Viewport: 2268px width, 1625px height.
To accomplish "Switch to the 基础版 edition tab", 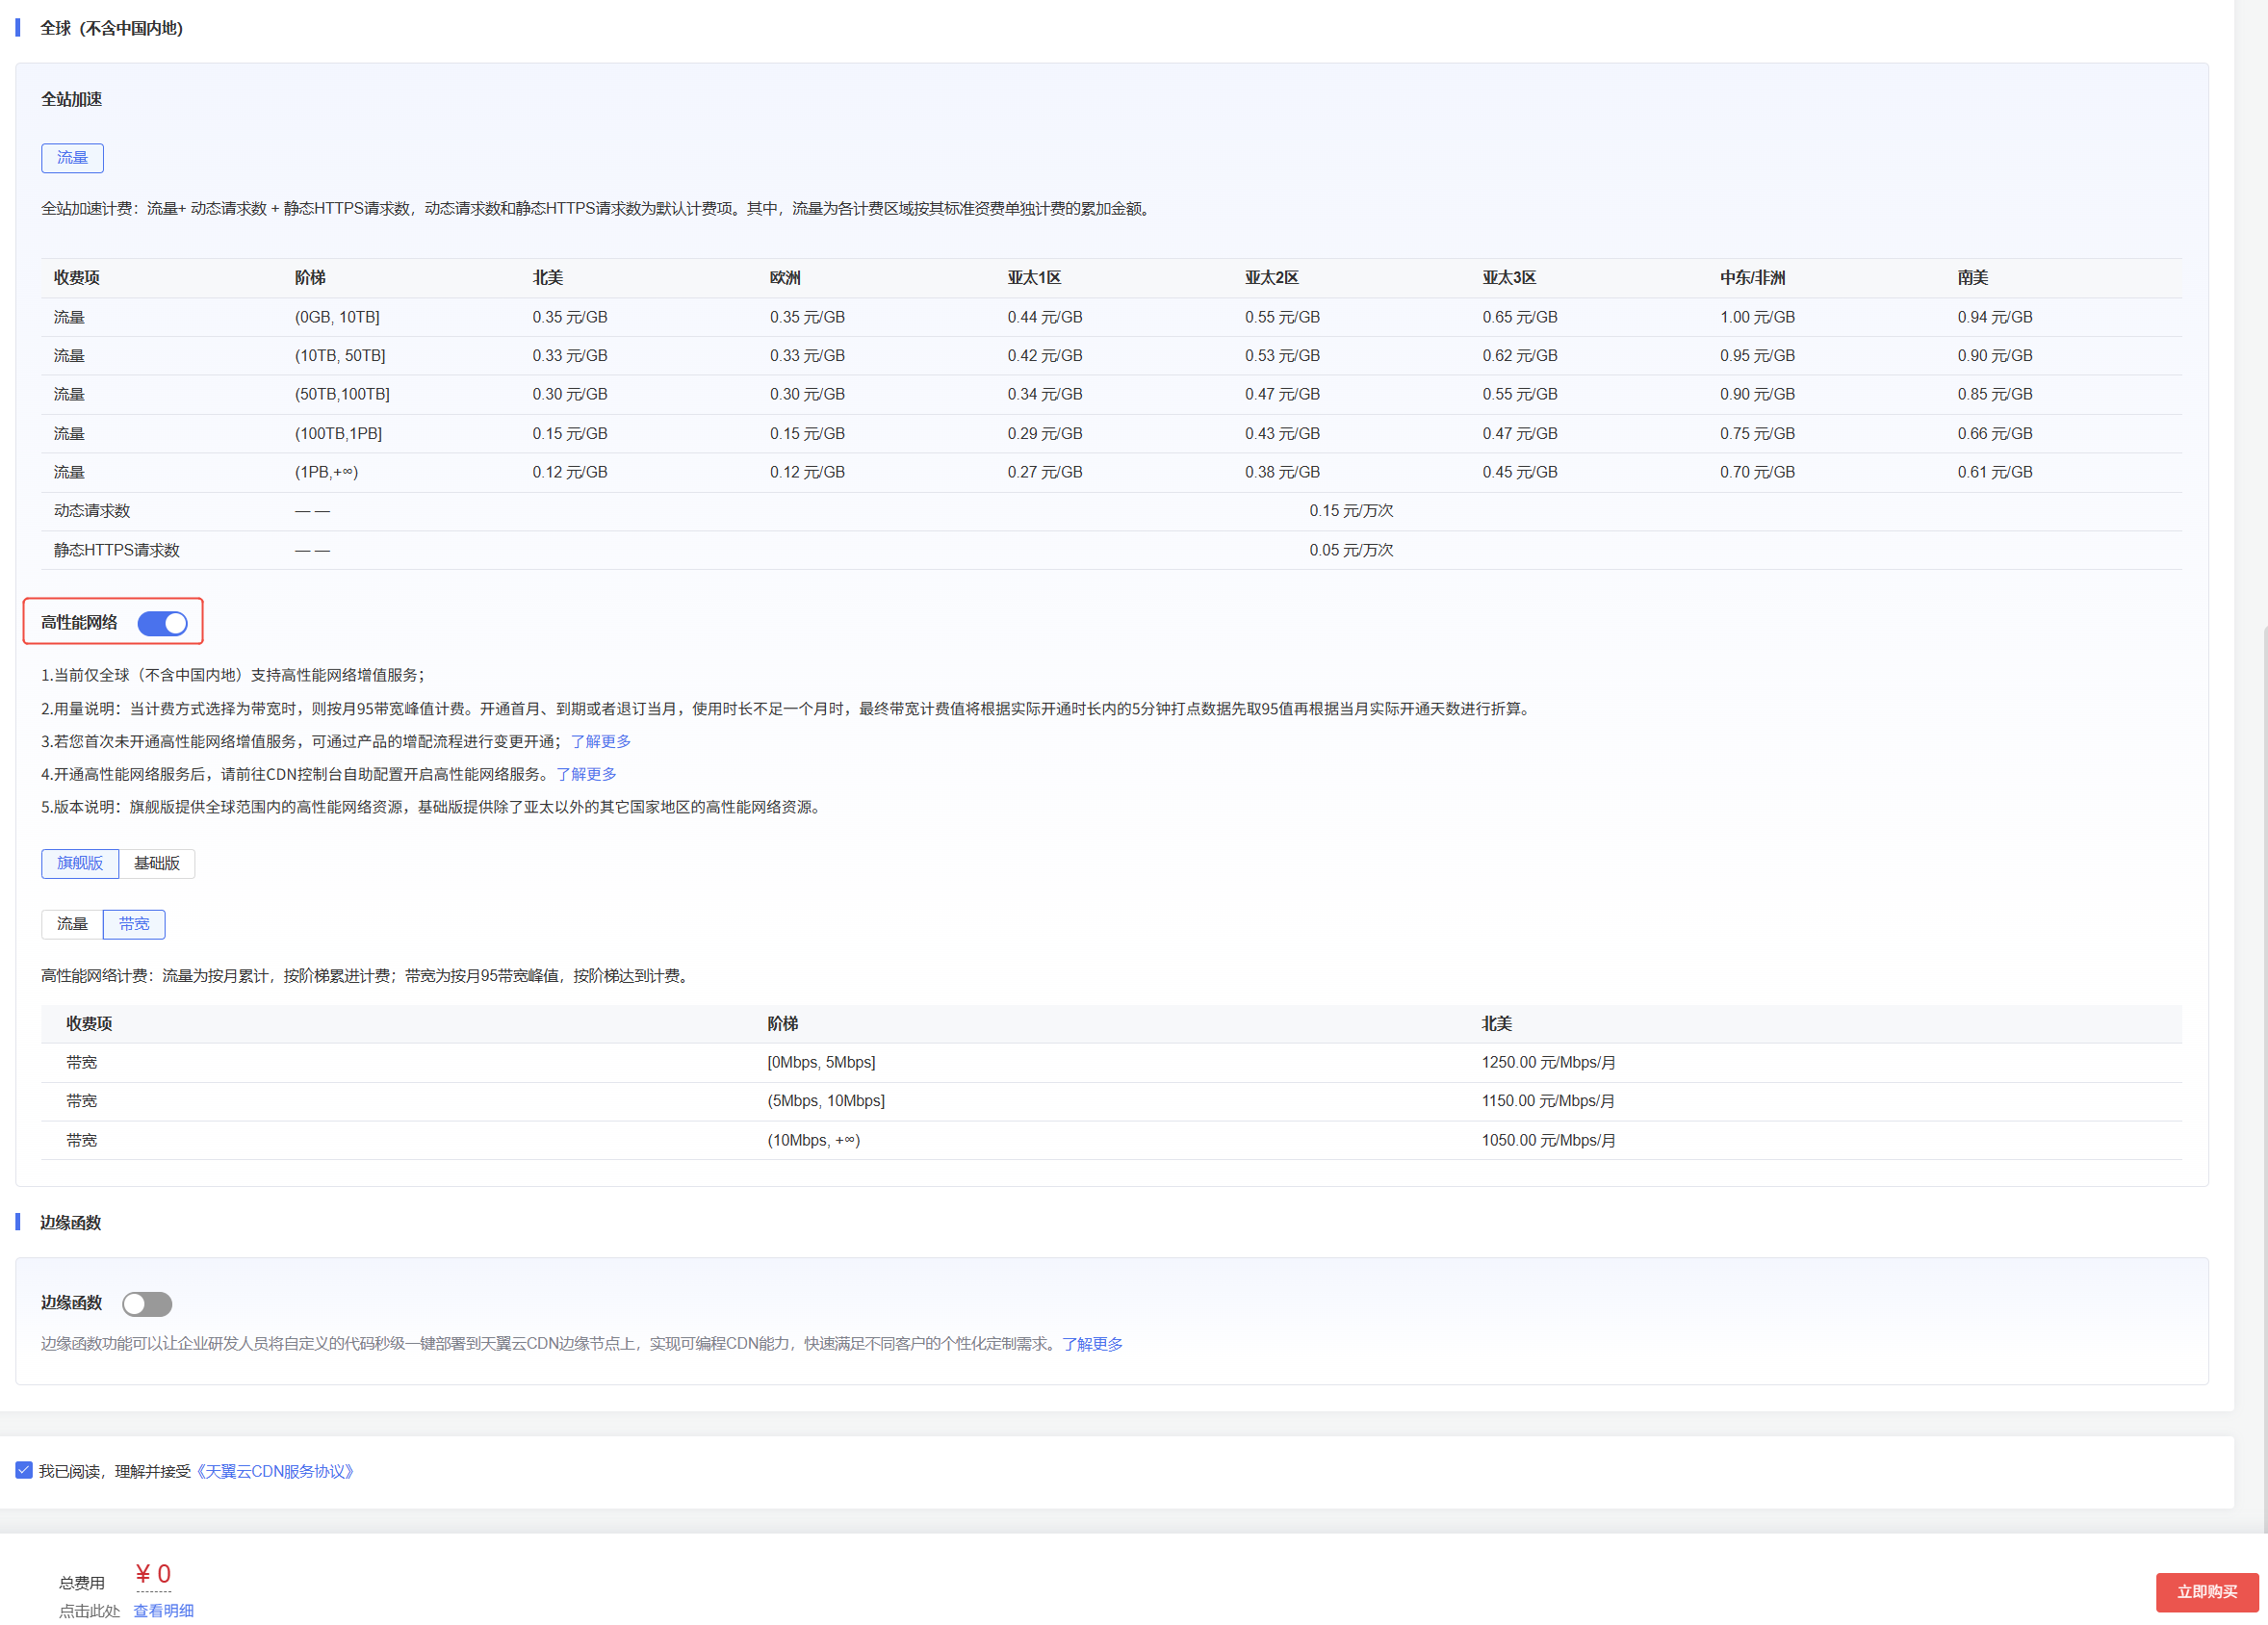I will pyautogui.click(x=157, y=863).
